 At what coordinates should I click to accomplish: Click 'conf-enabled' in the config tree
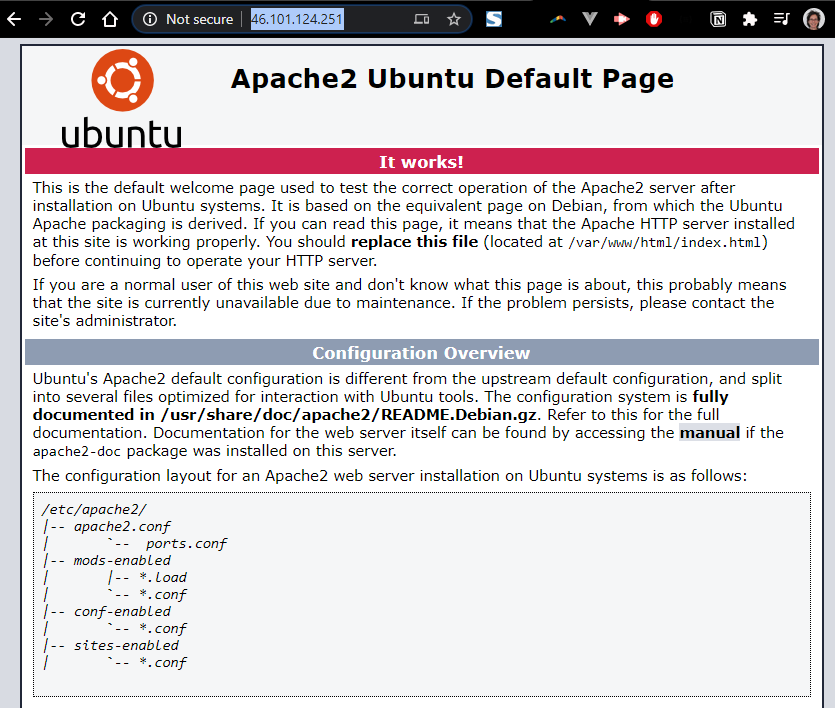point(122,612)
